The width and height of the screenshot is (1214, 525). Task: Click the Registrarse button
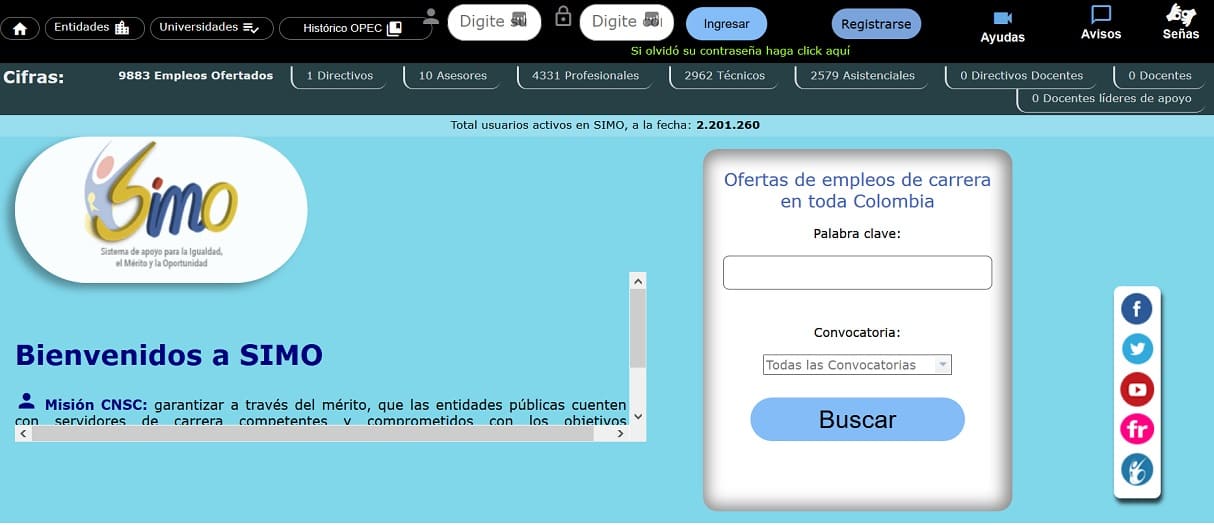coord(876,23)
